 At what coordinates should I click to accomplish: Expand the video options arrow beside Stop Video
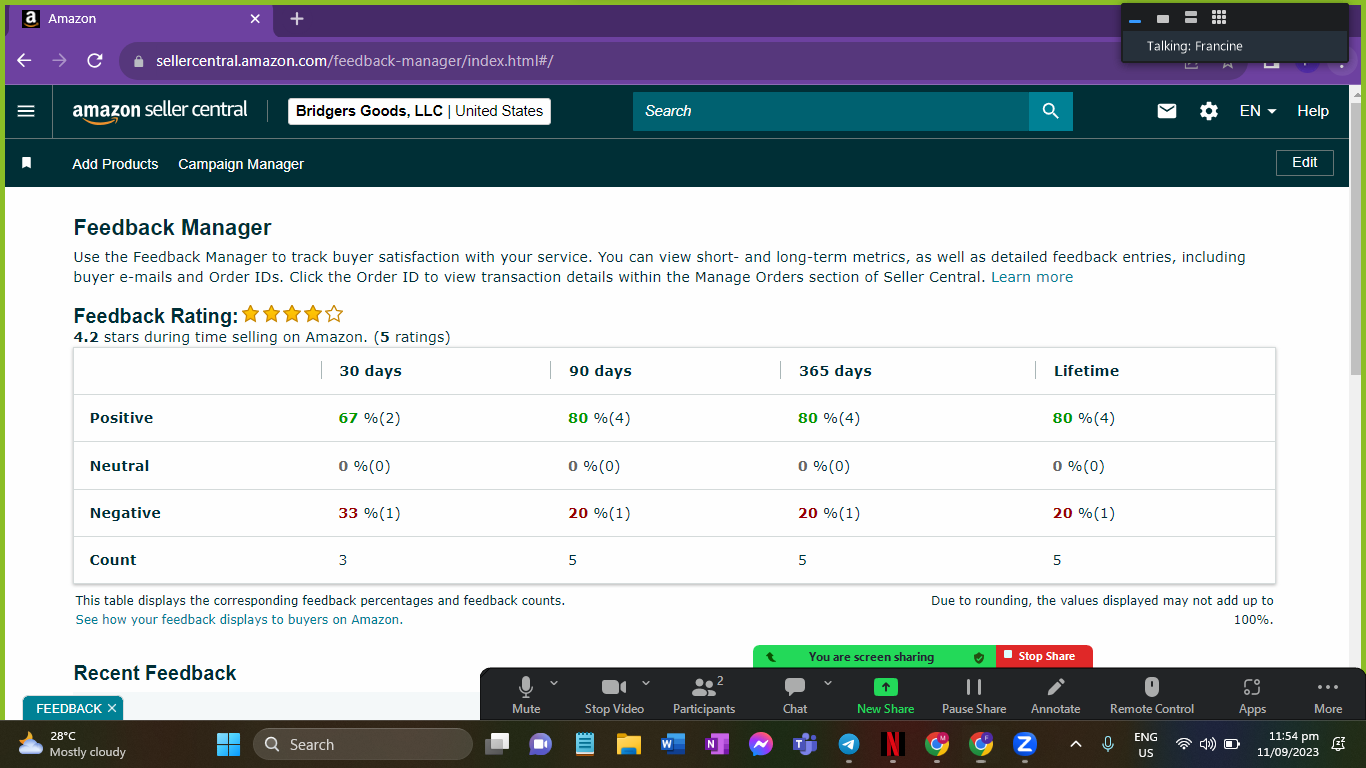(646, 683)
